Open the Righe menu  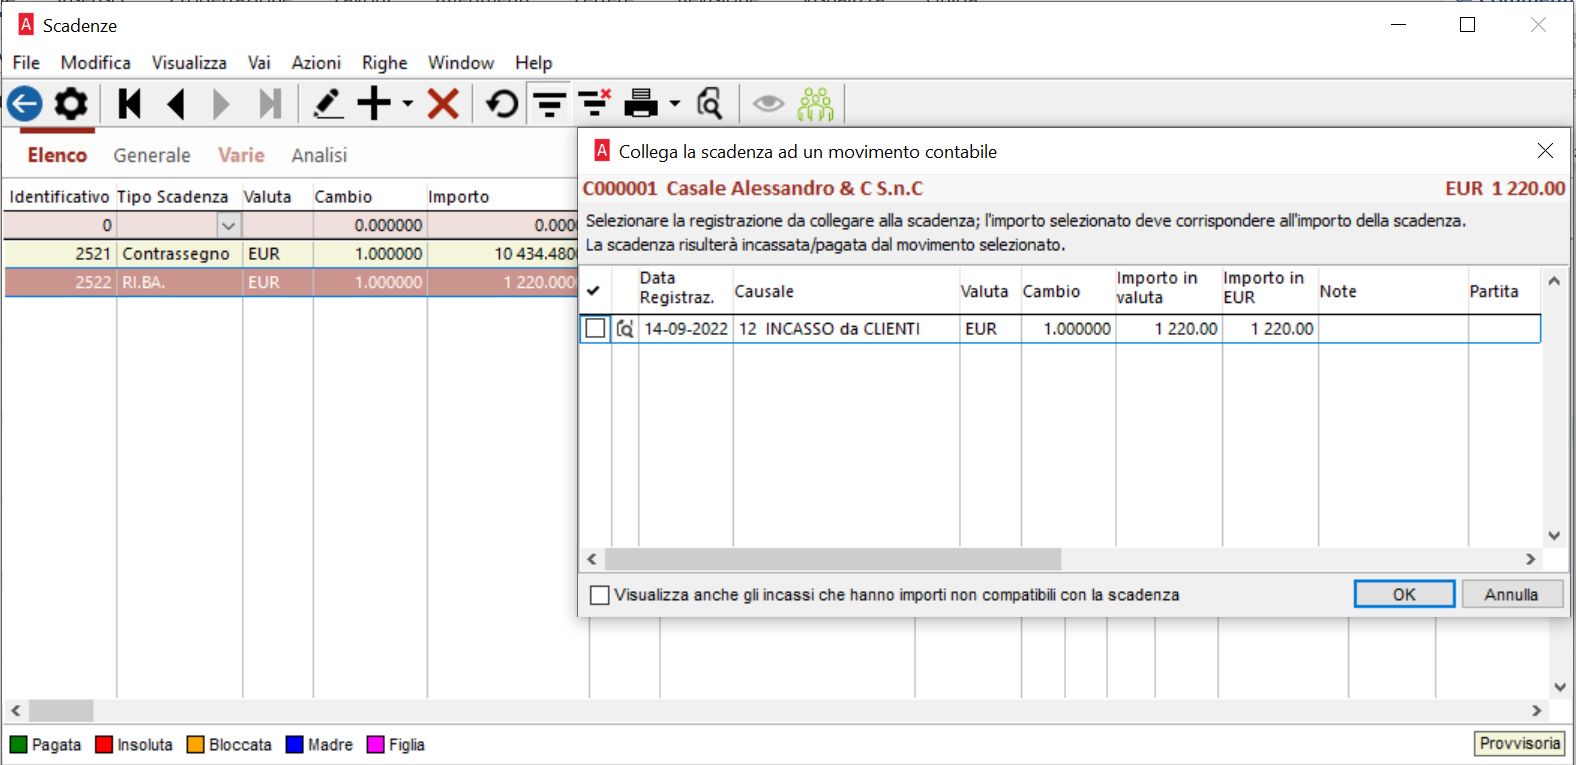385,63
